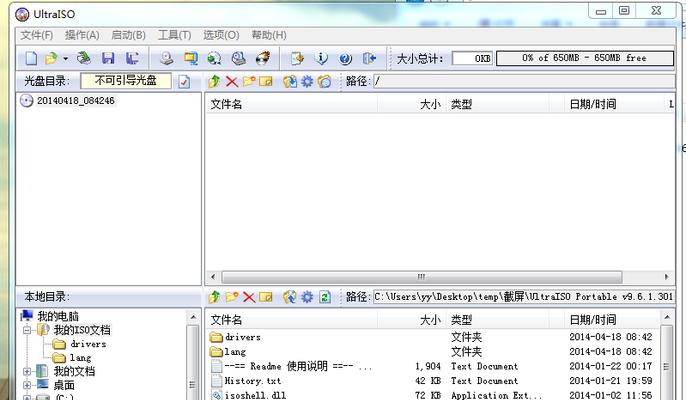Viewport: 686px width, 400px height.
Task: Click the image pane 路径 field showing /
Action: tap(524, 81)
